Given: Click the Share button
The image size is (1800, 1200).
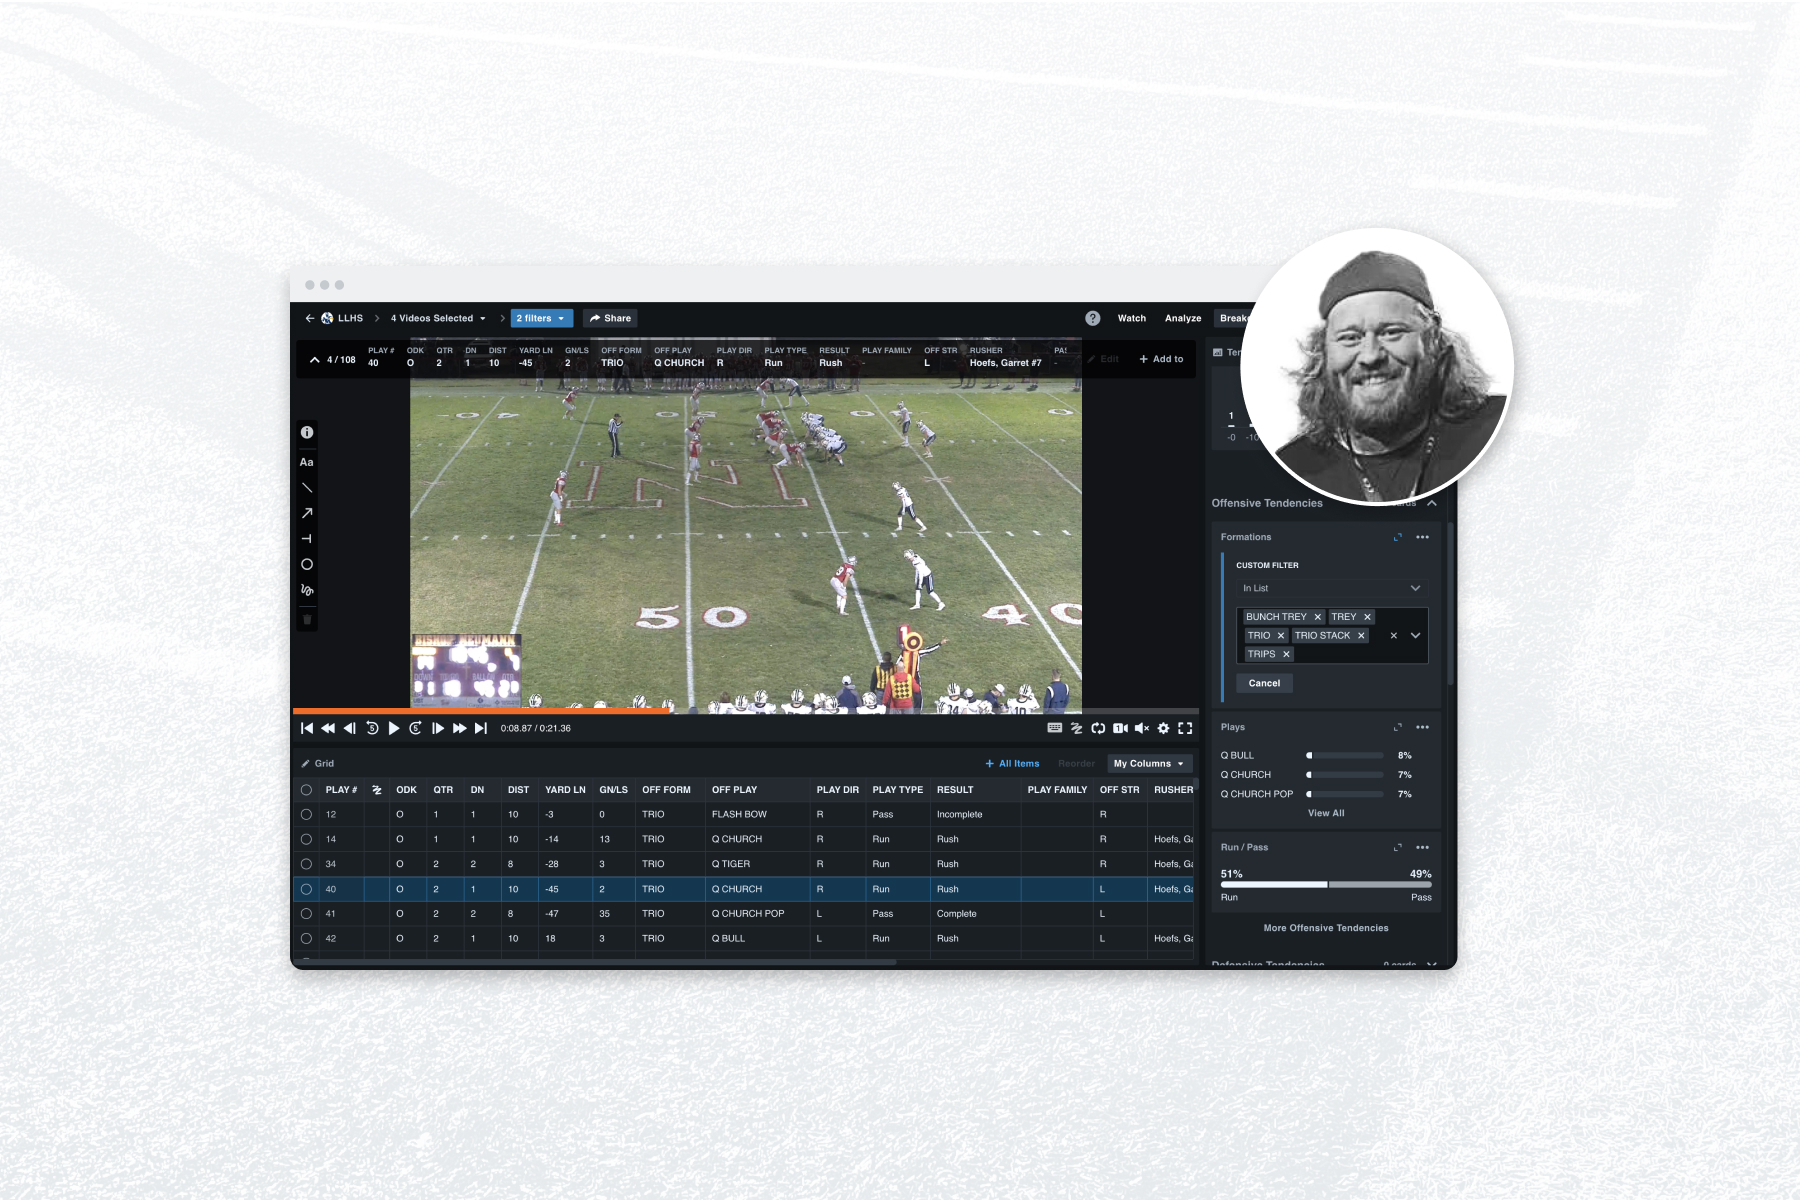Looking at the screenshot, I should pos(610,318).
